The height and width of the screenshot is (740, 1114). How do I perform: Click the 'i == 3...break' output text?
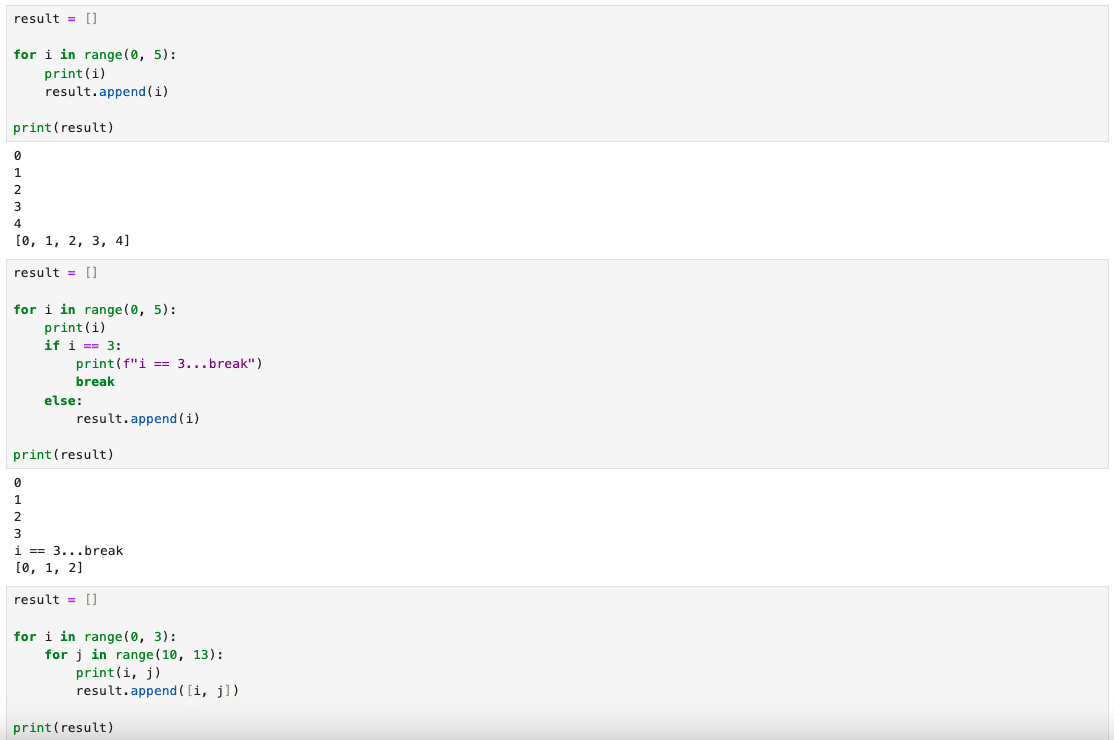(69, 550)
